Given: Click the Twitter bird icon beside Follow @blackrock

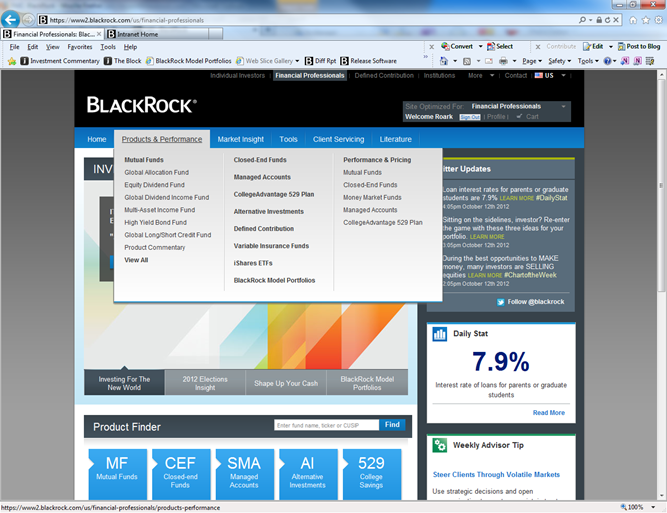Looking at the screenshot, I should pos(501,302).
